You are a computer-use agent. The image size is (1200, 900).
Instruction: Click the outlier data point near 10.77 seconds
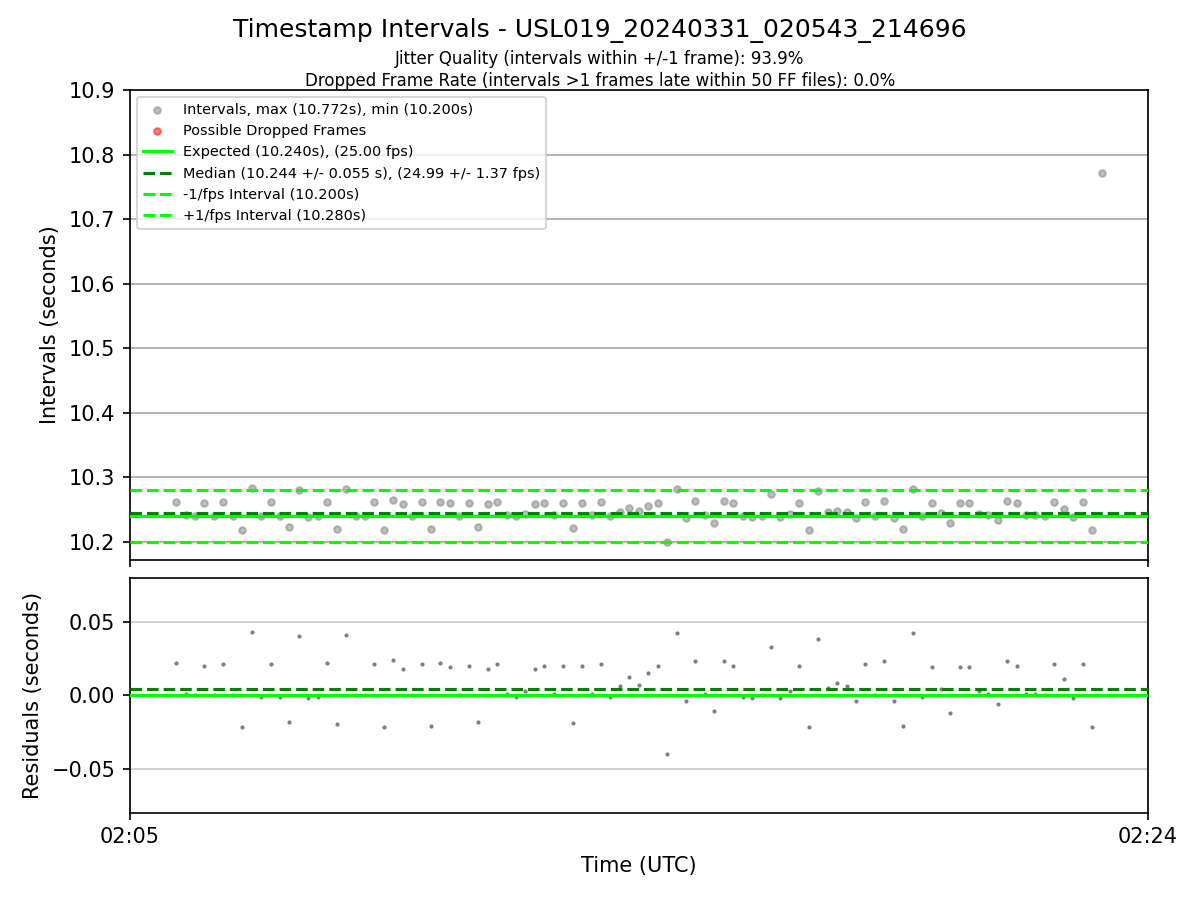pyautogui.click(x=1102, y=173)
